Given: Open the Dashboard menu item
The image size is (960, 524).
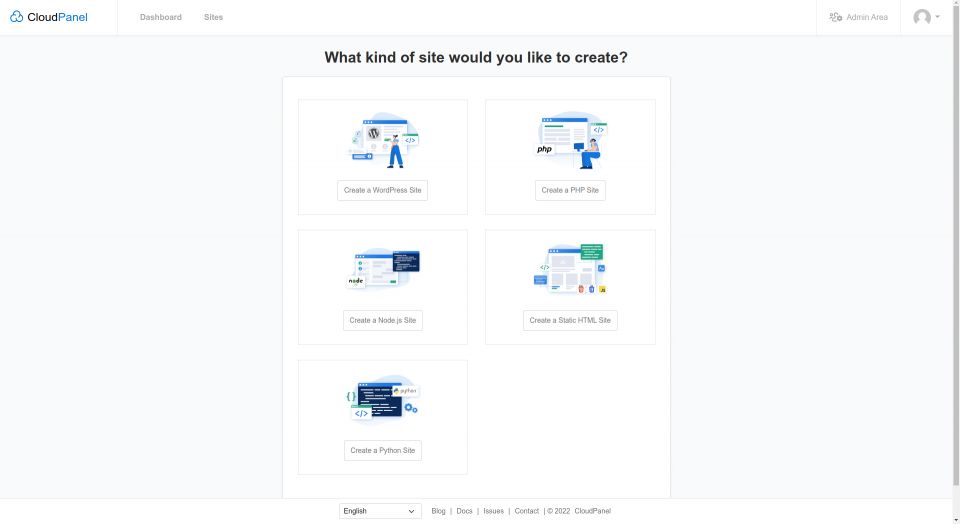Looking at the screenshot, I should pos(160,17).
